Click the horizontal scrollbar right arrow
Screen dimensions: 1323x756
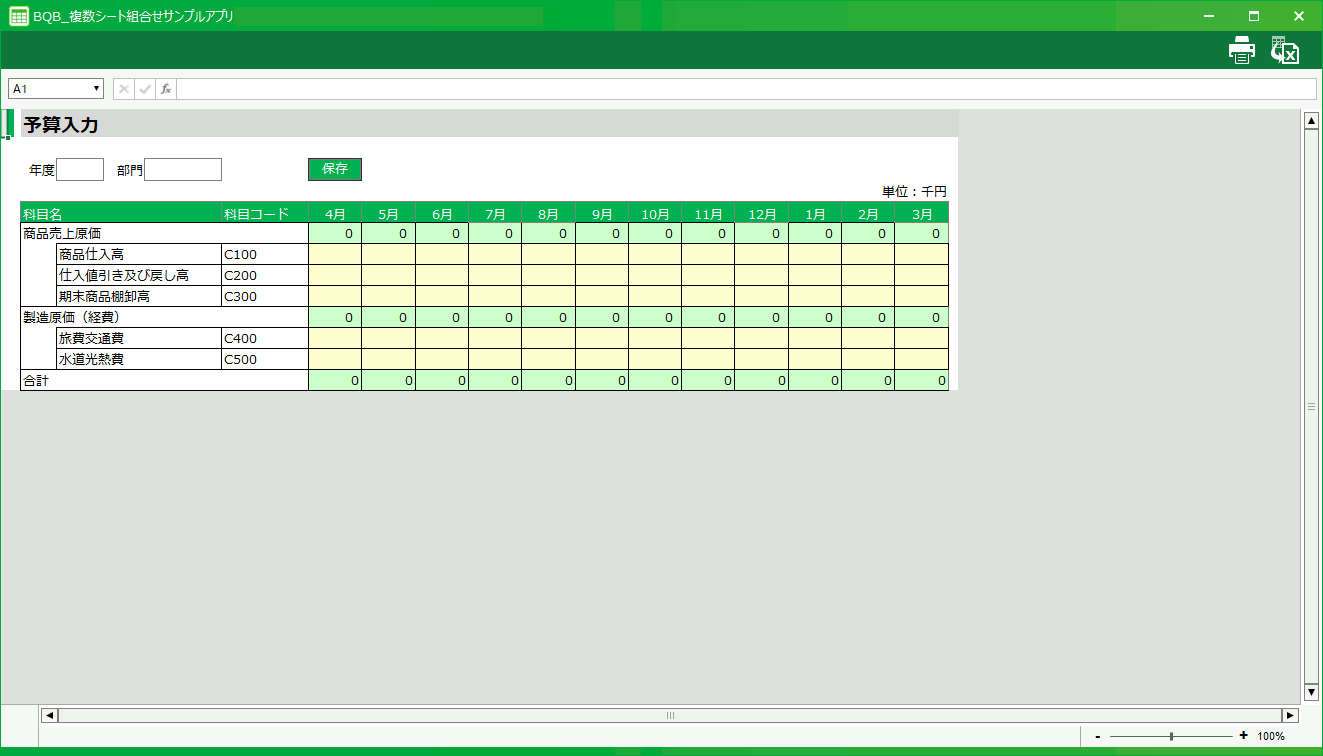click(x=1290, y=715)
